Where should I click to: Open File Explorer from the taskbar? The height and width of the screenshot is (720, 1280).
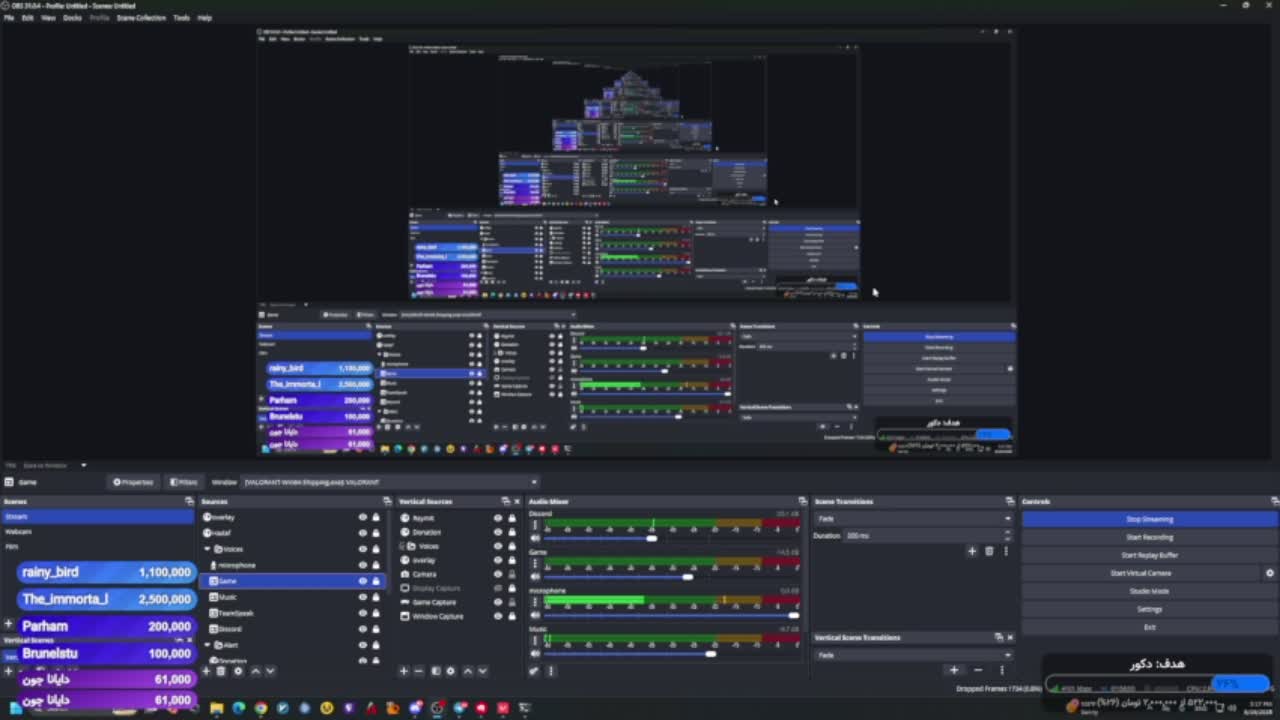click(x=216, y=708)
